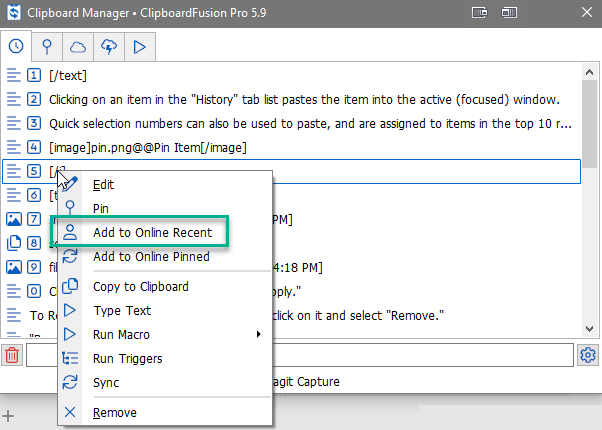602x430 pixels.
Task: Click the scroll up arrow of history list
Action: [x=589, y=72]
